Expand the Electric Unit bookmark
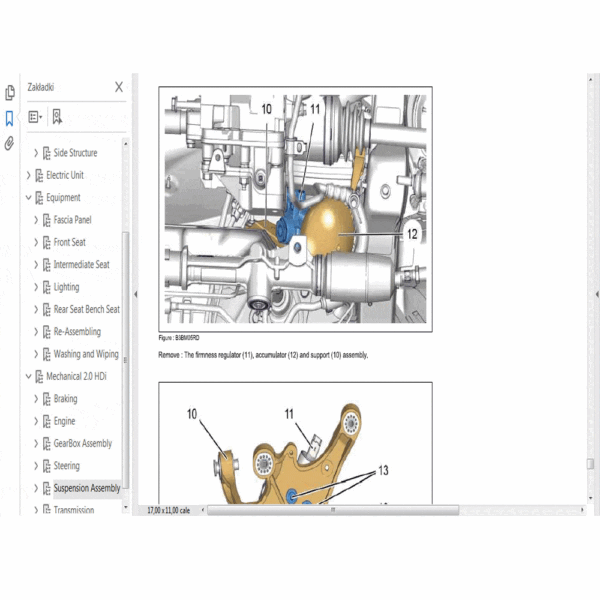600x600 pixels. click(x=28, y=175)
